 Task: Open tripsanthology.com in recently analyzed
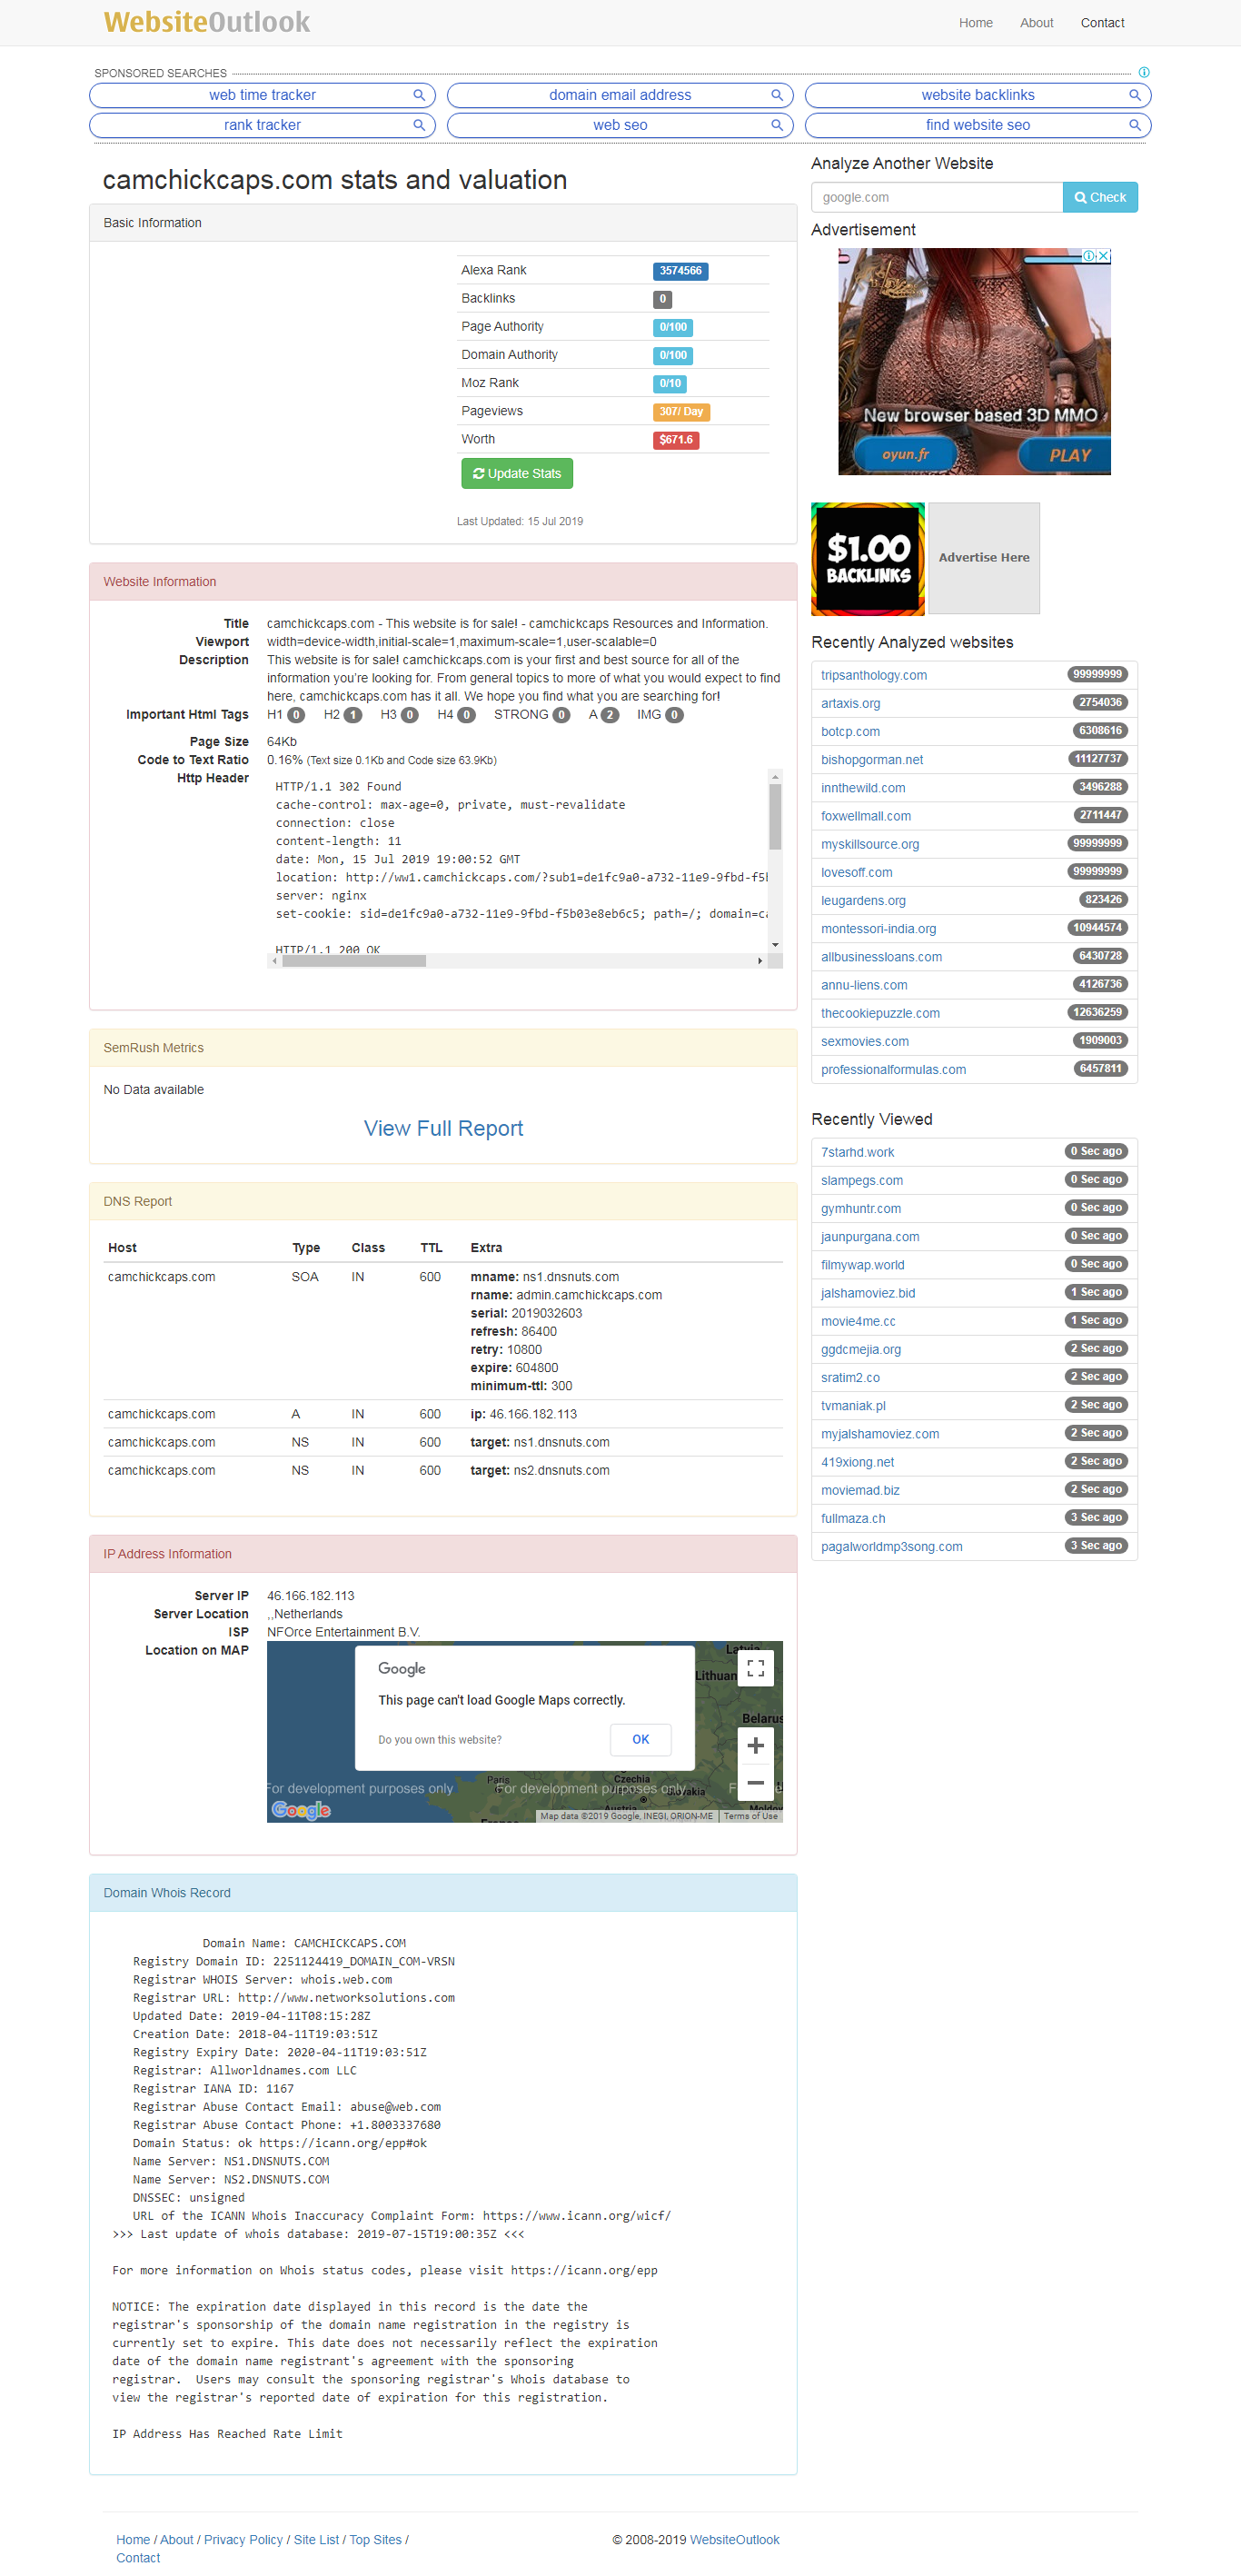873,675
